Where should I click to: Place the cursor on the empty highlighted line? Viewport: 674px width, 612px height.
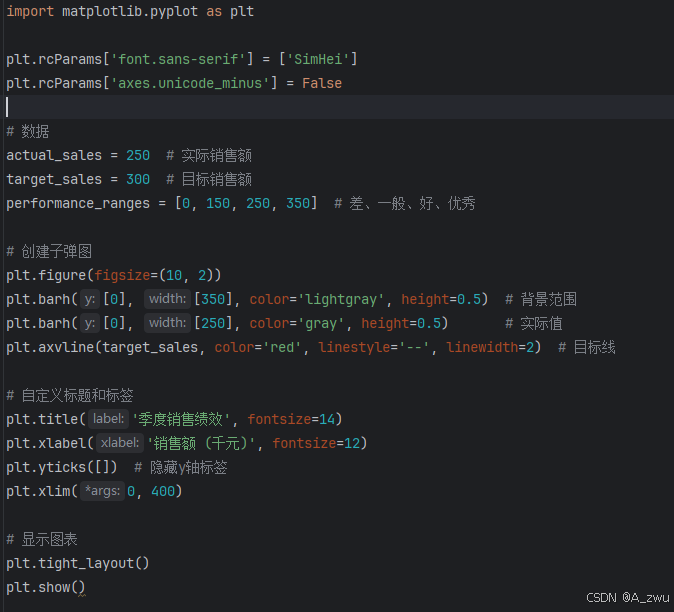click(x=337, y=107)
